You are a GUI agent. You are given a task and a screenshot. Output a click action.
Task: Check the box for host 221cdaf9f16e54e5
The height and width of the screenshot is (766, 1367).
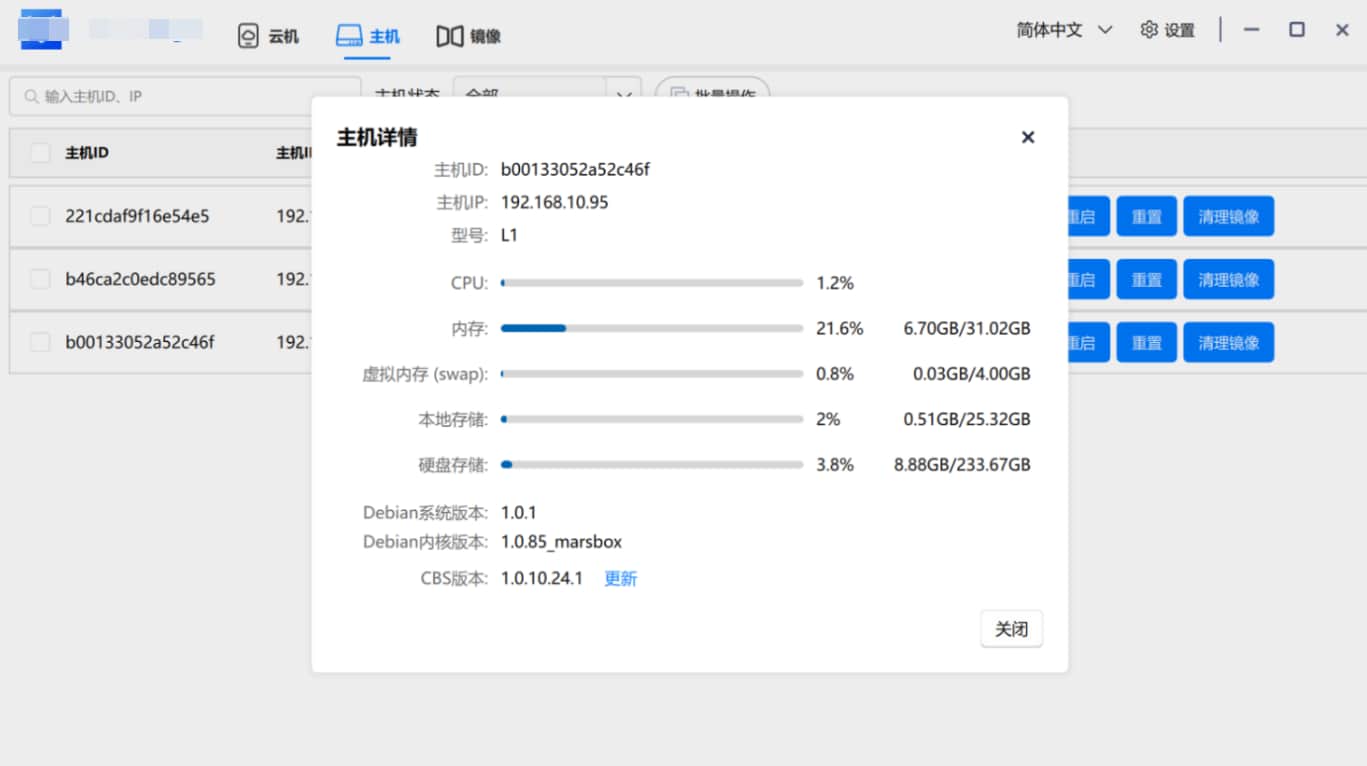point(40,216)
